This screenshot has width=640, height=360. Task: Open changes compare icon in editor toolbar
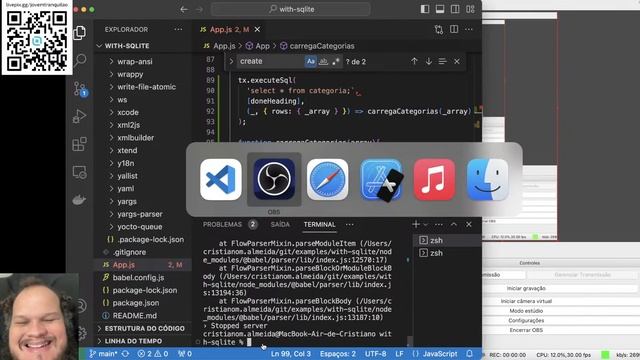click(x=439, y=29)
